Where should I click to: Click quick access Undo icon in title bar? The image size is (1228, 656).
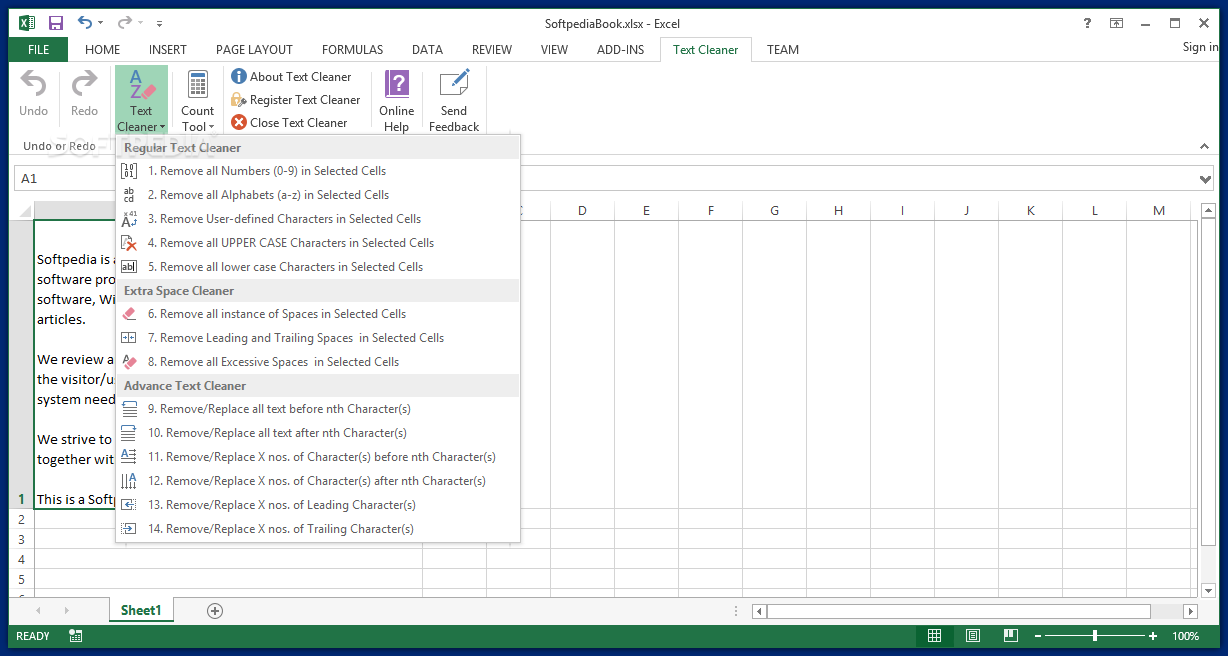click(x=85, y=23)
